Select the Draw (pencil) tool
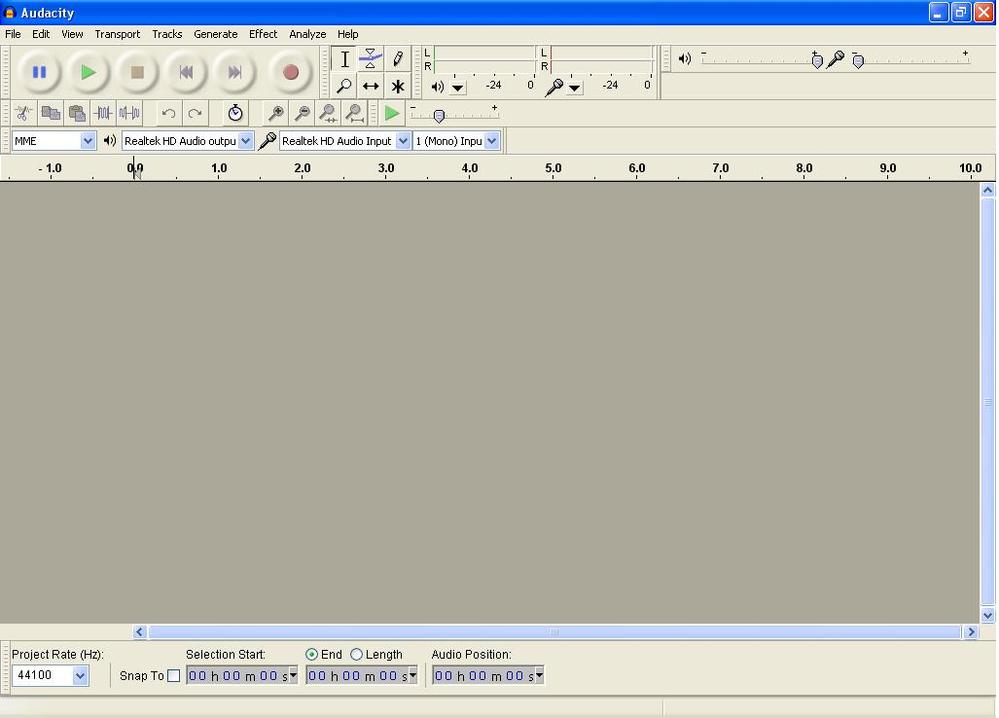The width and height of the screenshot is (999, 718). pos(398,59)
